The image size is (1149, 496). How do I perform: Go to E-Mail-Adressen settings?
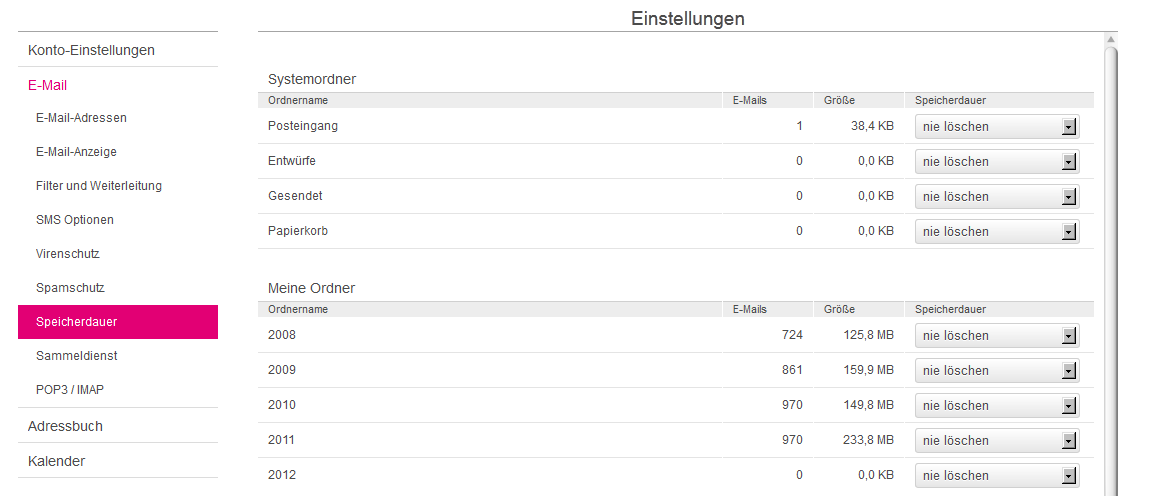81,118
